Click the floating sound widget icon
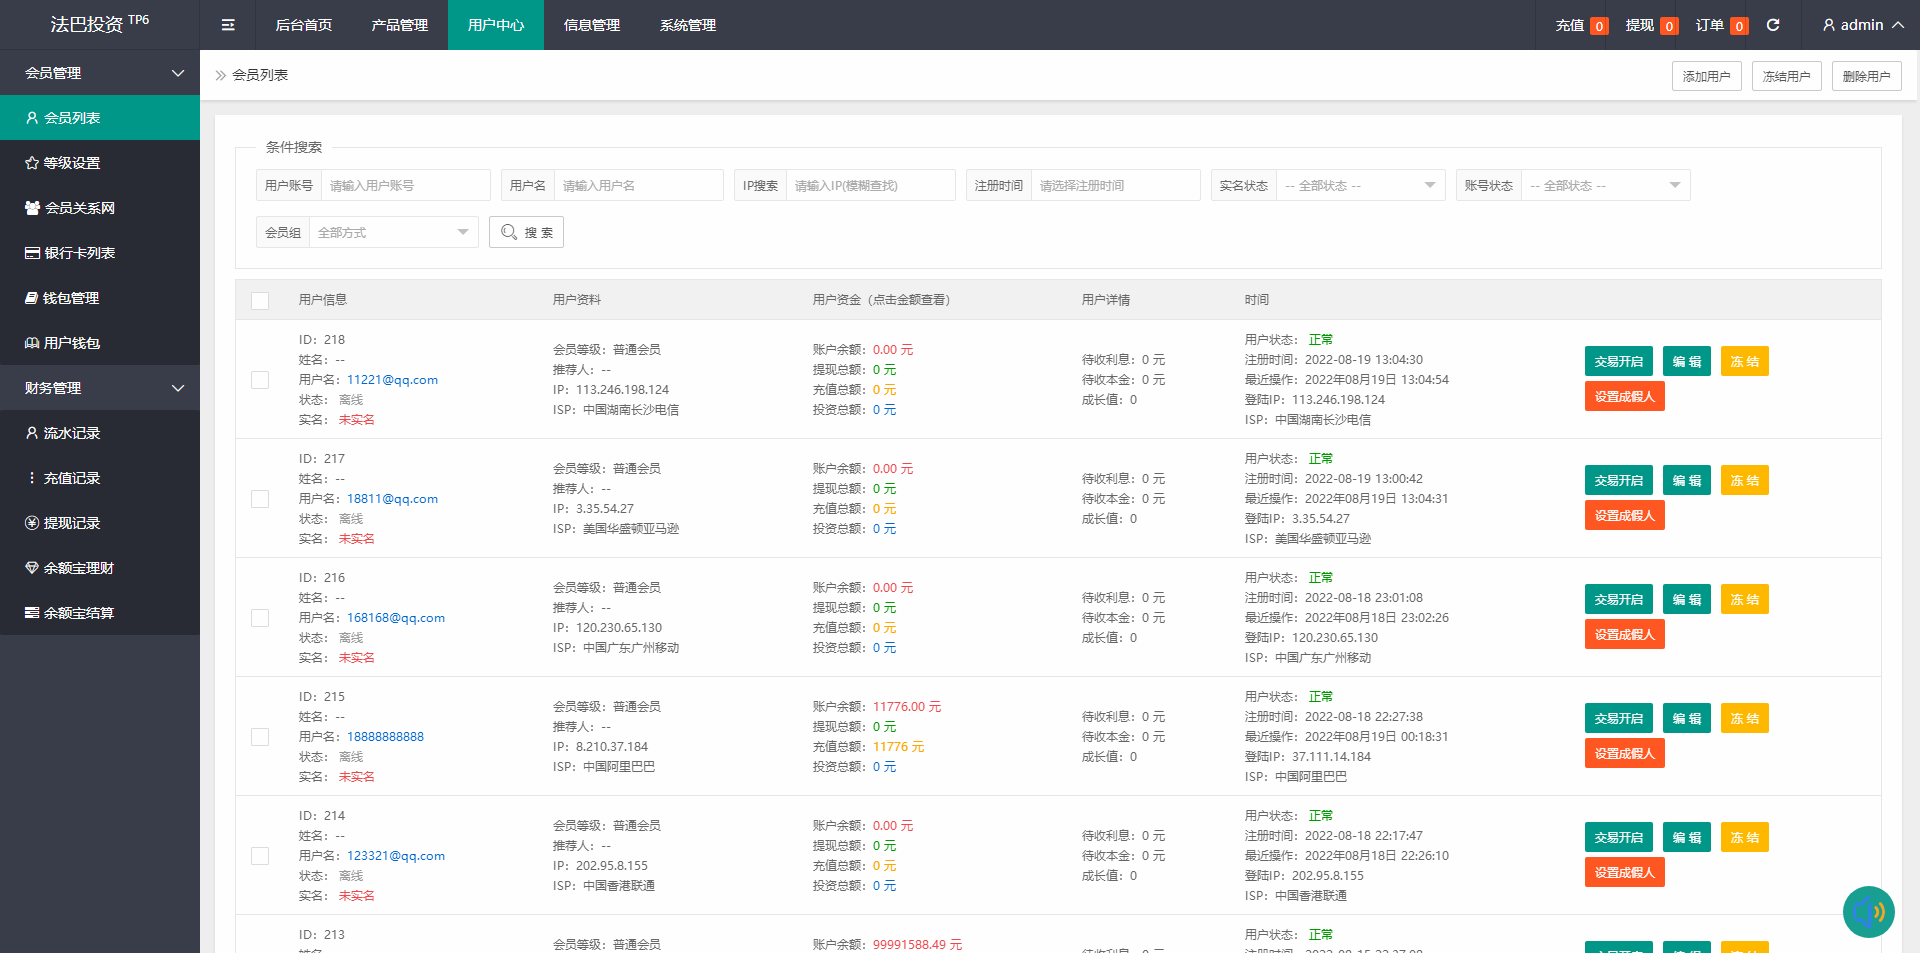 1868,912
